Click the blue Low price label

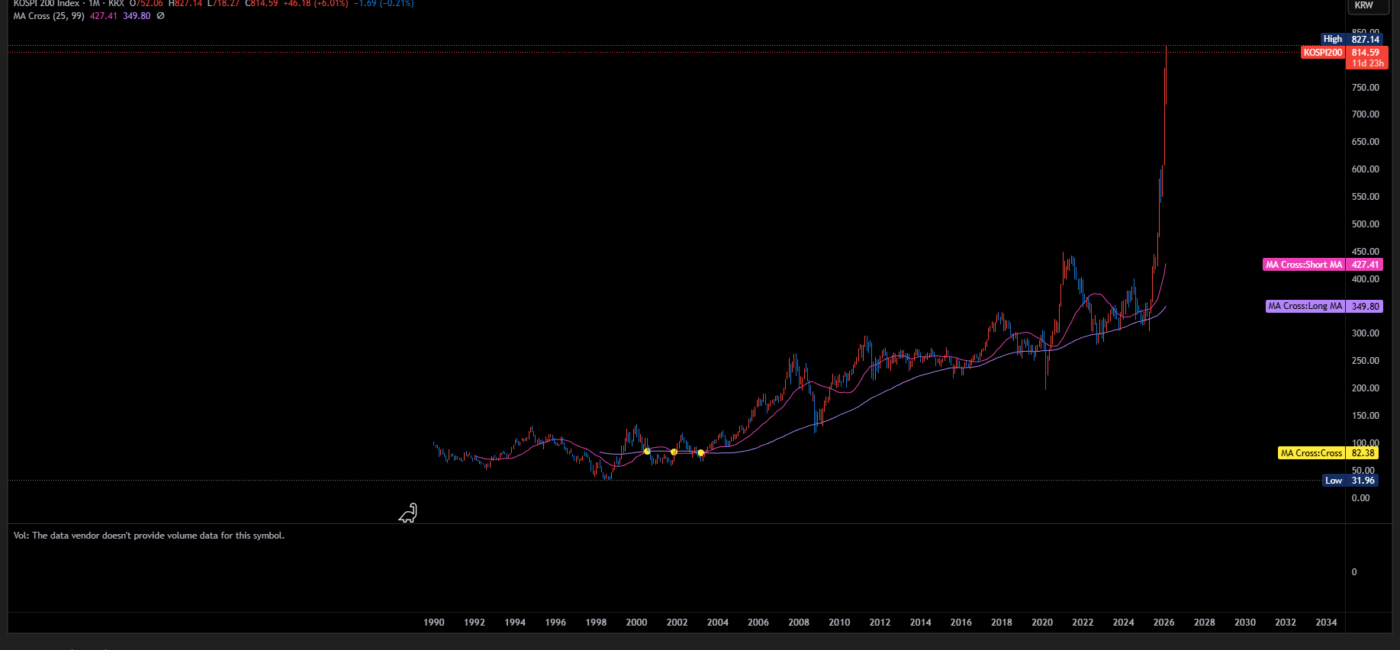[1332, 480]
